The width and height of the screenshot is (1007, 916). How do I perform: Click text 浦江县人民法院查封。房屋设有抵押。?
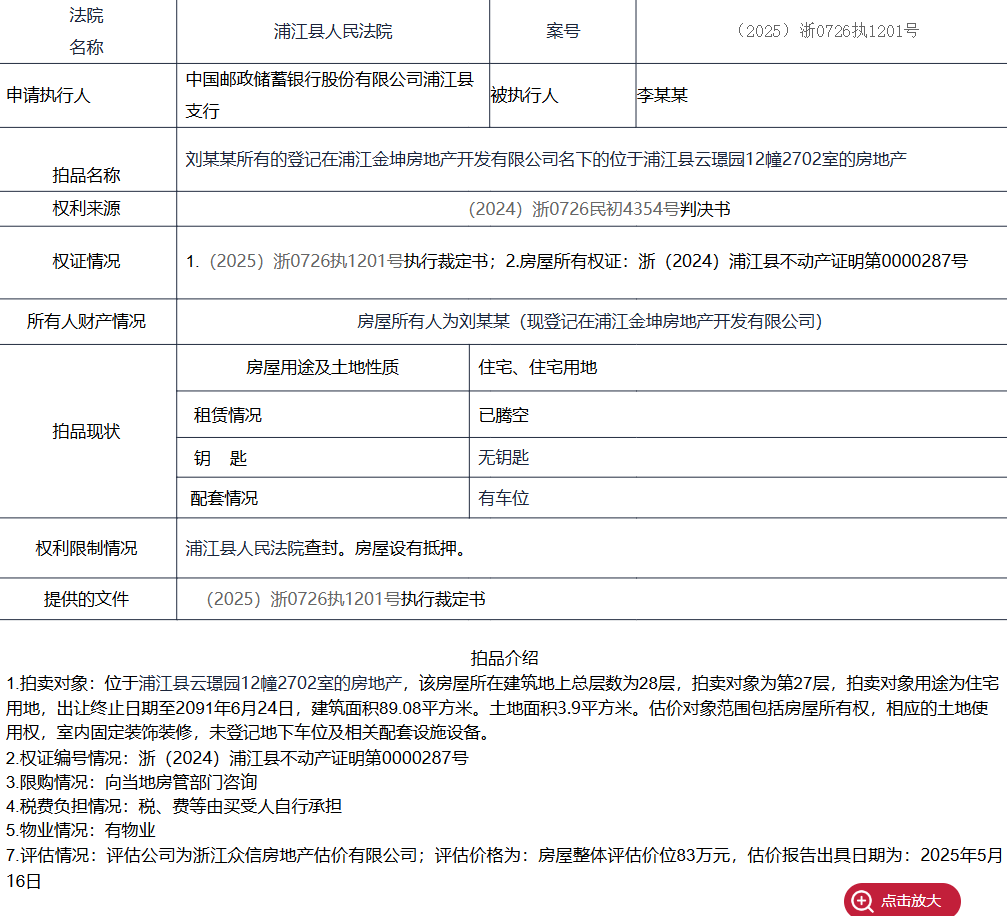click(327, 548)
